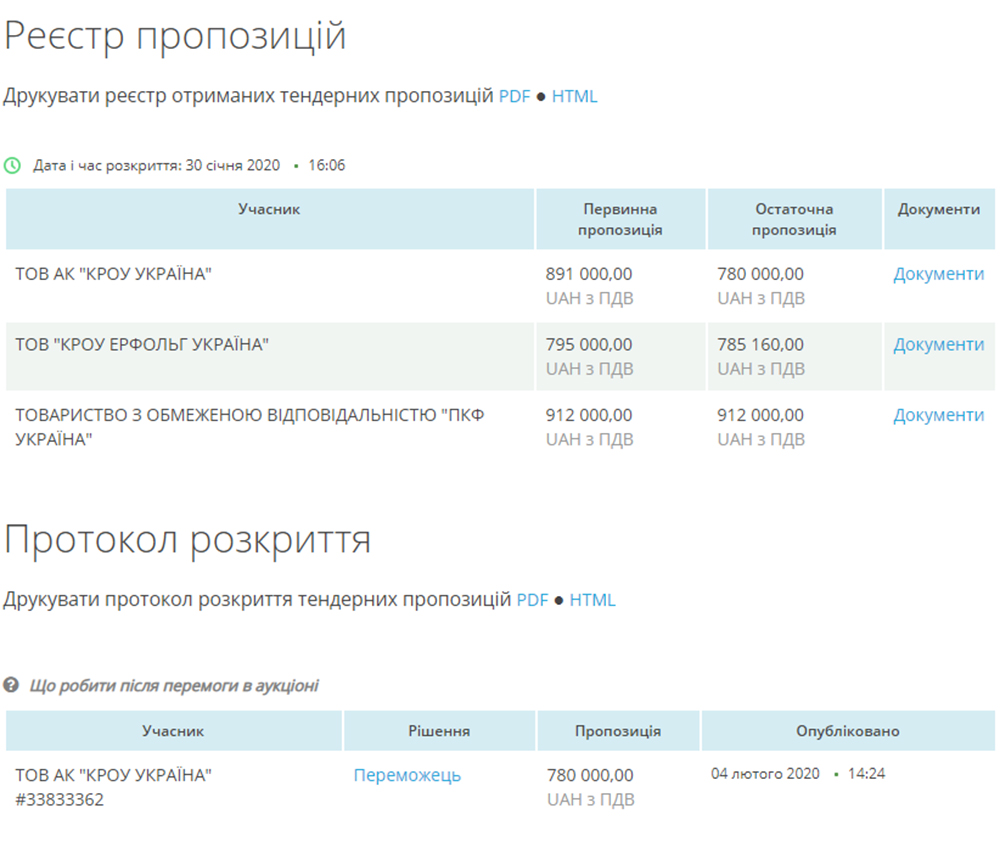Screen dimensions: 1000x842
Task: Click the Переможець decision link
Action: point(407,776)
